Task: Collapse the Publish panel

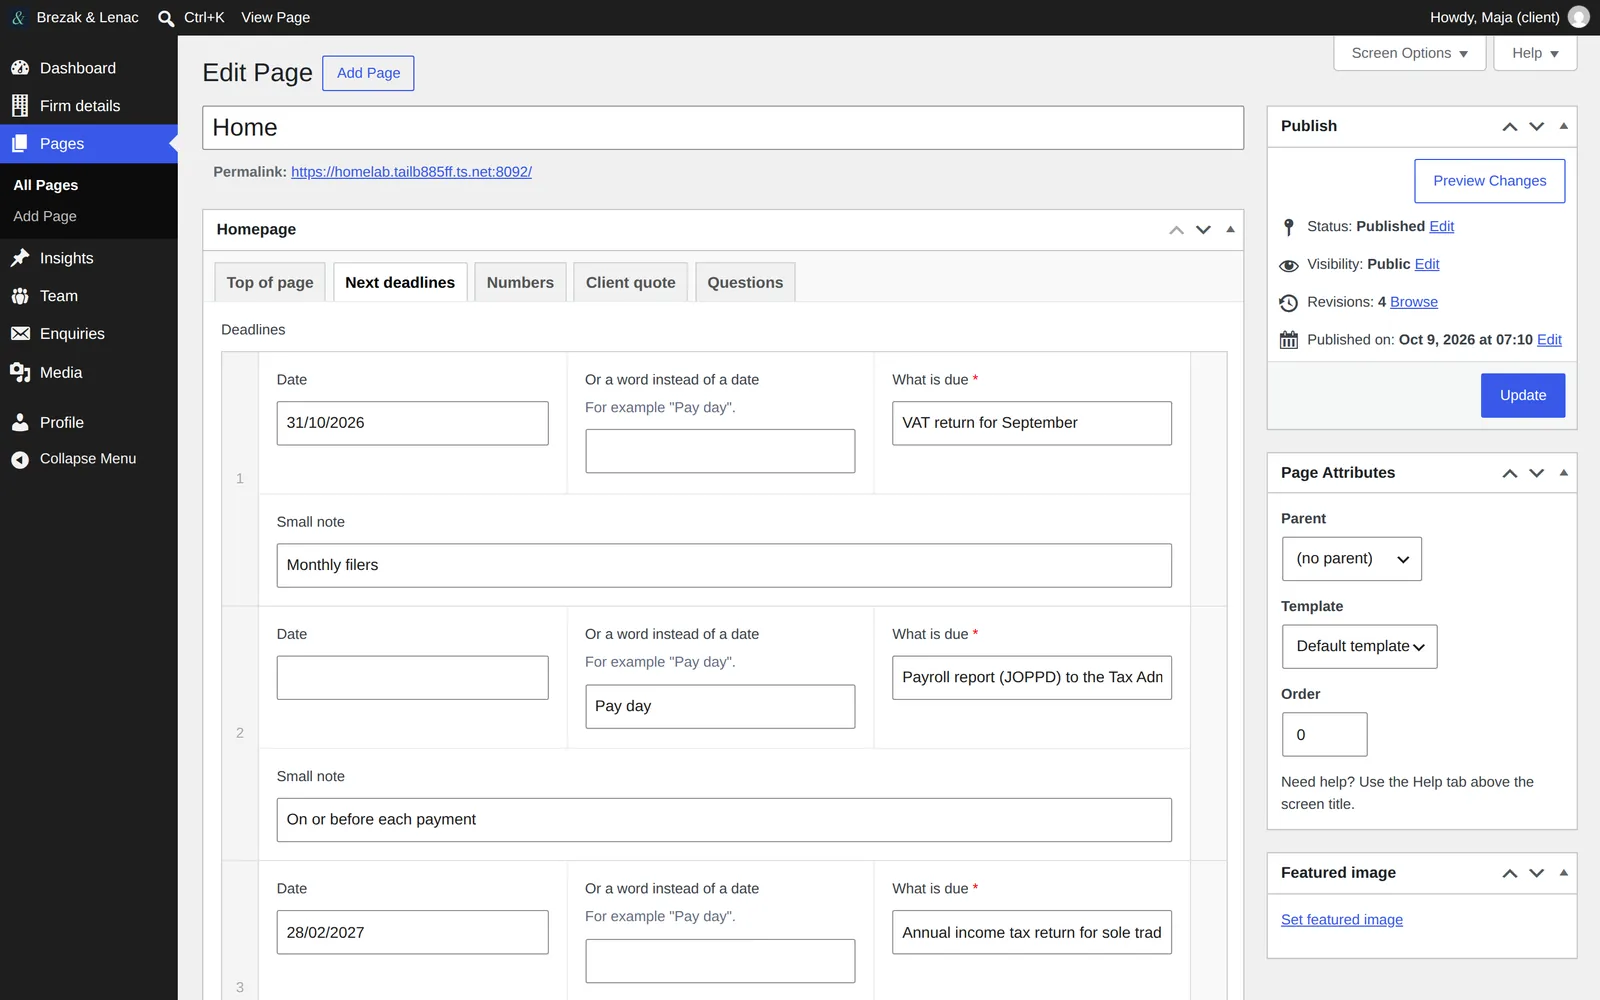Action: (x=1564, y=126)
